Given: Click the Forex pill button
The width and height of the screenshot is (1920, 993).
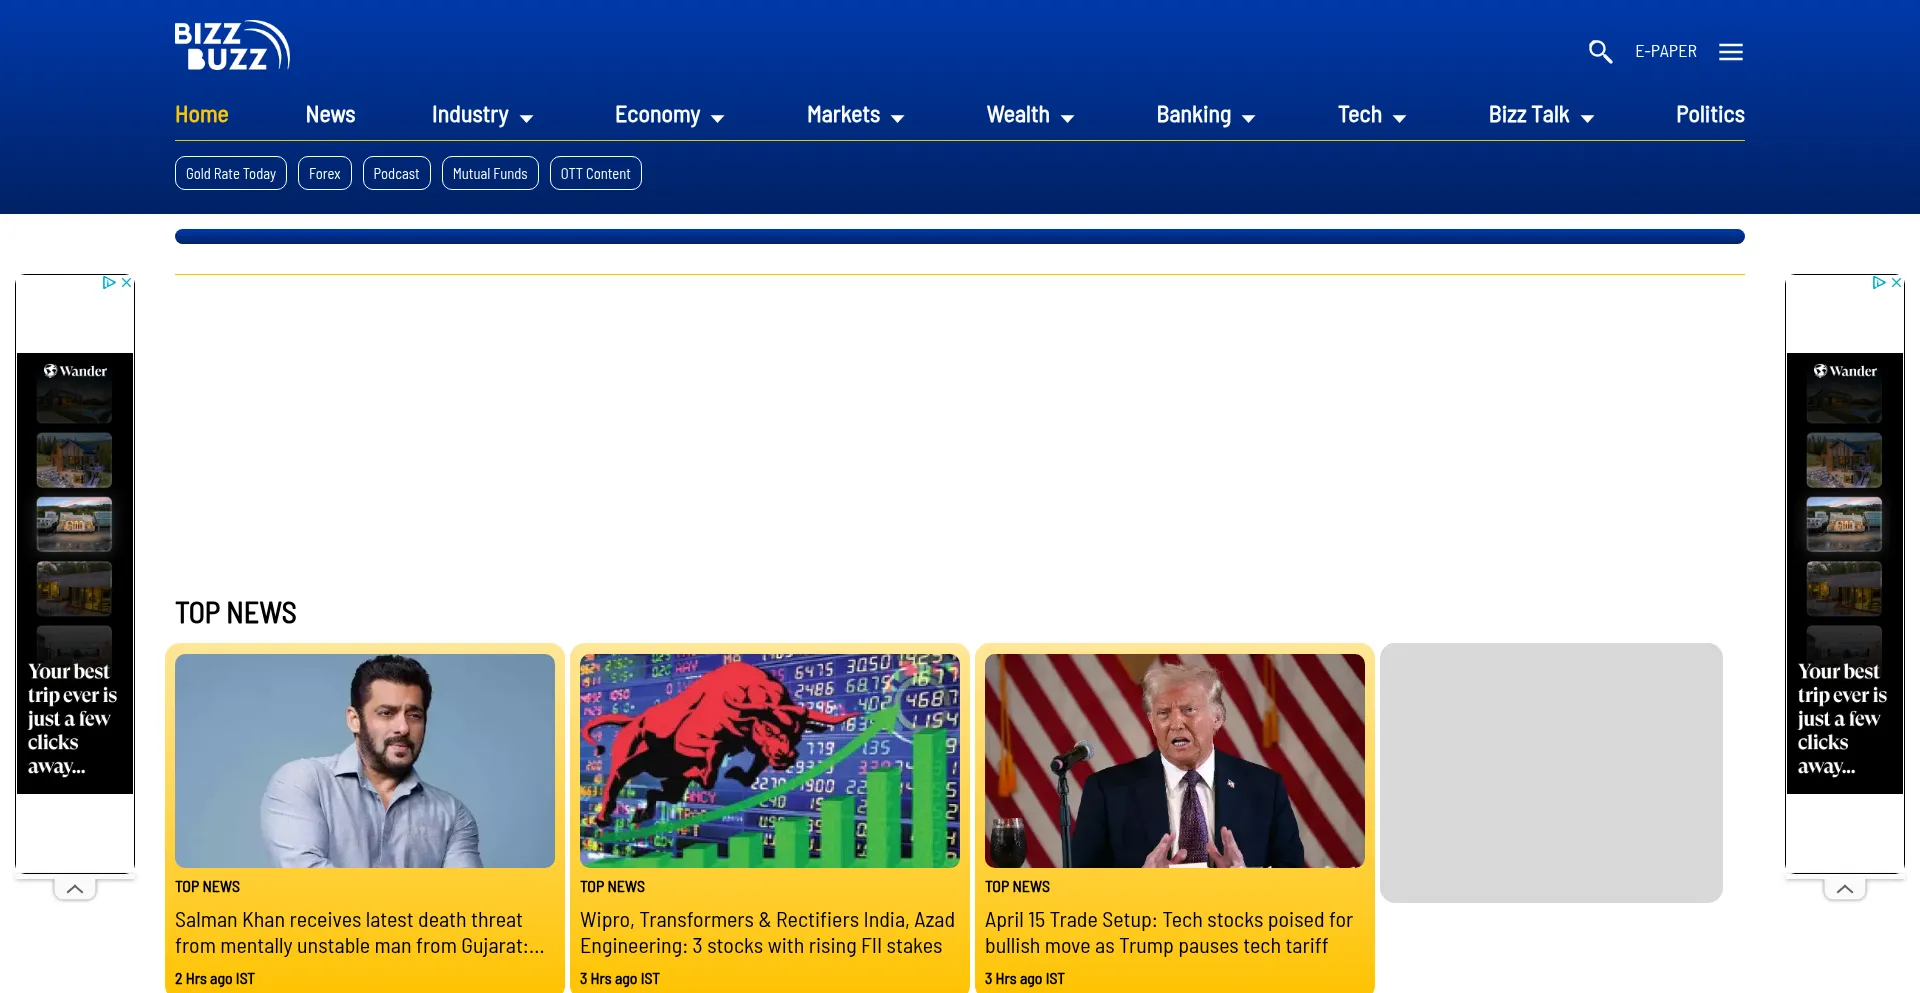Looking at the screenshot, I should click(x=325, y=173).
